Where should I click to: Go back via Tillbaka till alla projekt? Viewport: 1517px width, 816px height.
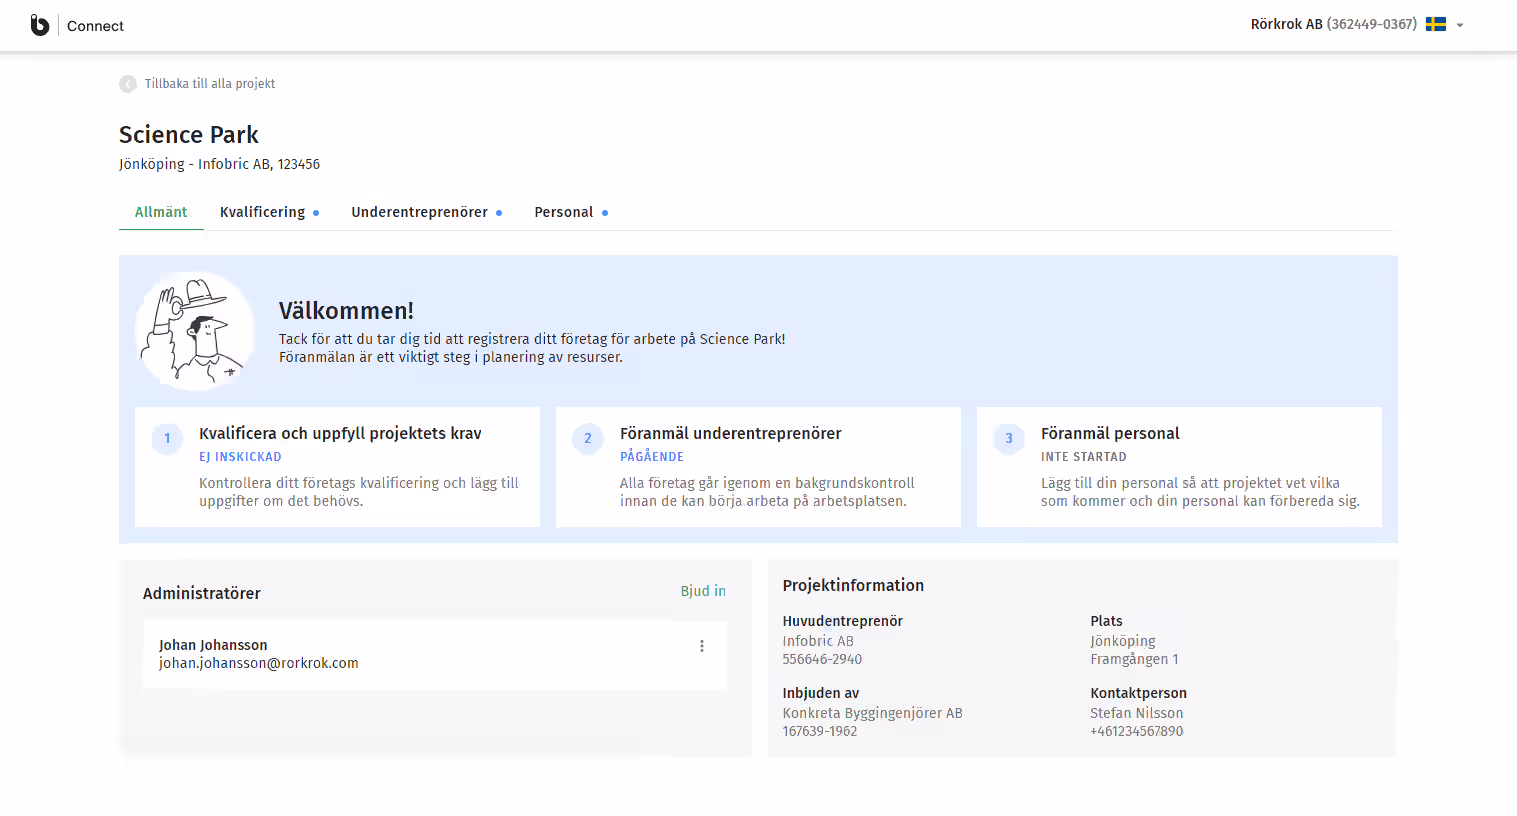[x=210, y=84]
